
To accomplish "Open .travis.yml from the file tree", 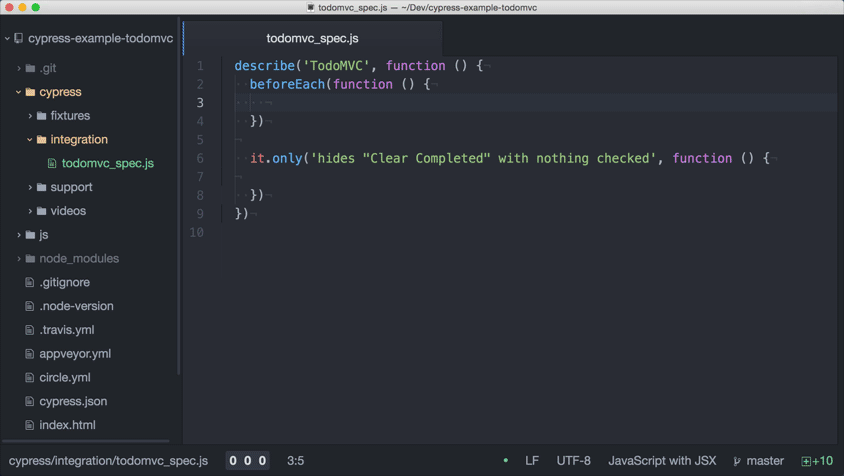I will (67, 330).
